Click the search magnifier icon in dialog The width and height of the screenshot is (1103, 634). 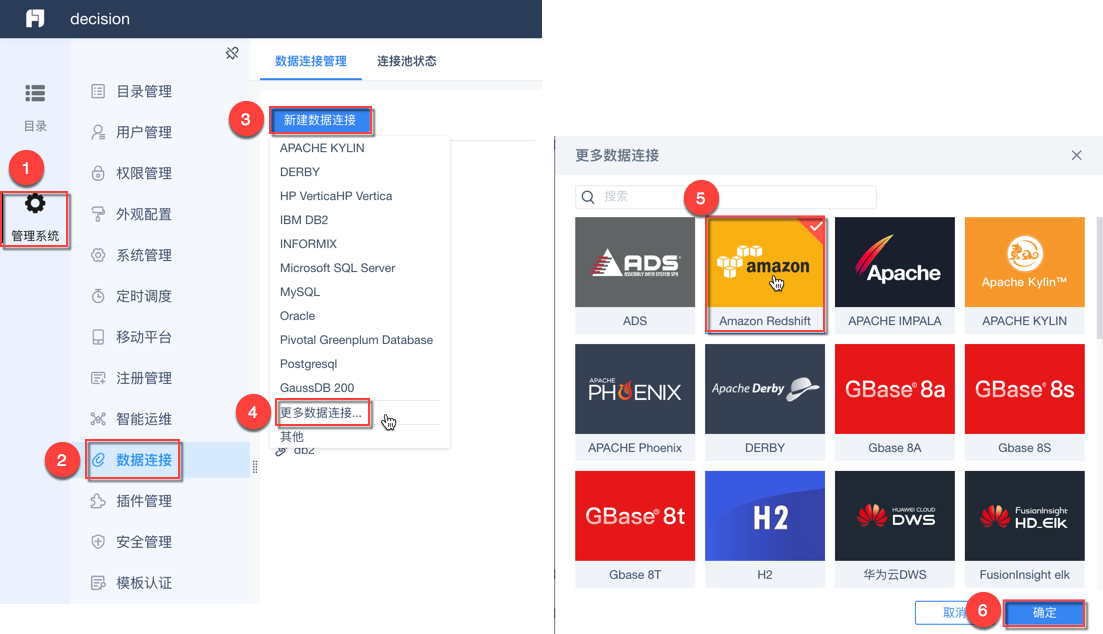(x=588, y=197)
